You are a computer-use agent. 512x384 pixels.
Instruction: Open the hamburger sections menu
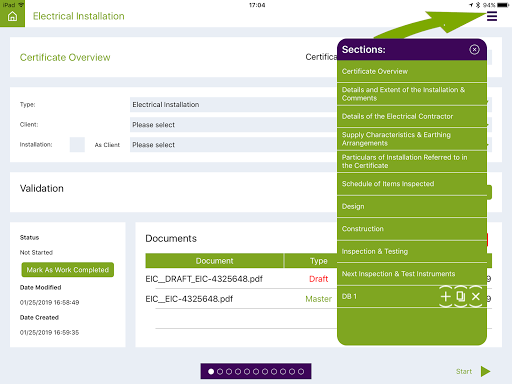point(492,16)
